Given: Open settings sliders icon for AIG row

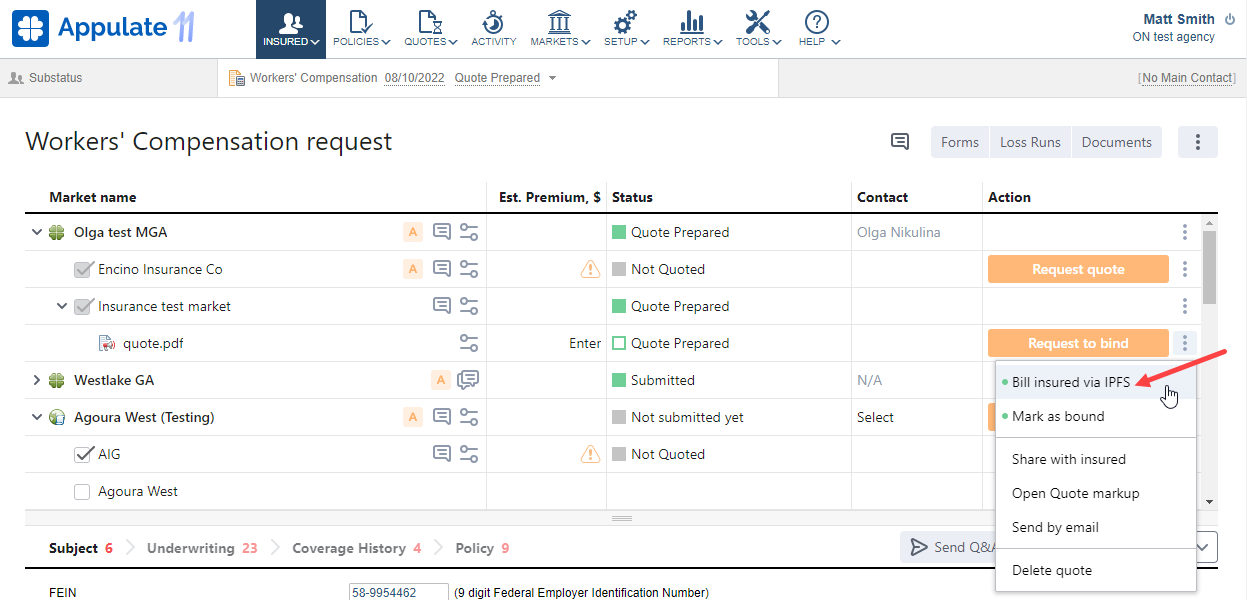Looking at the screenshot, I should click(469, 454).
